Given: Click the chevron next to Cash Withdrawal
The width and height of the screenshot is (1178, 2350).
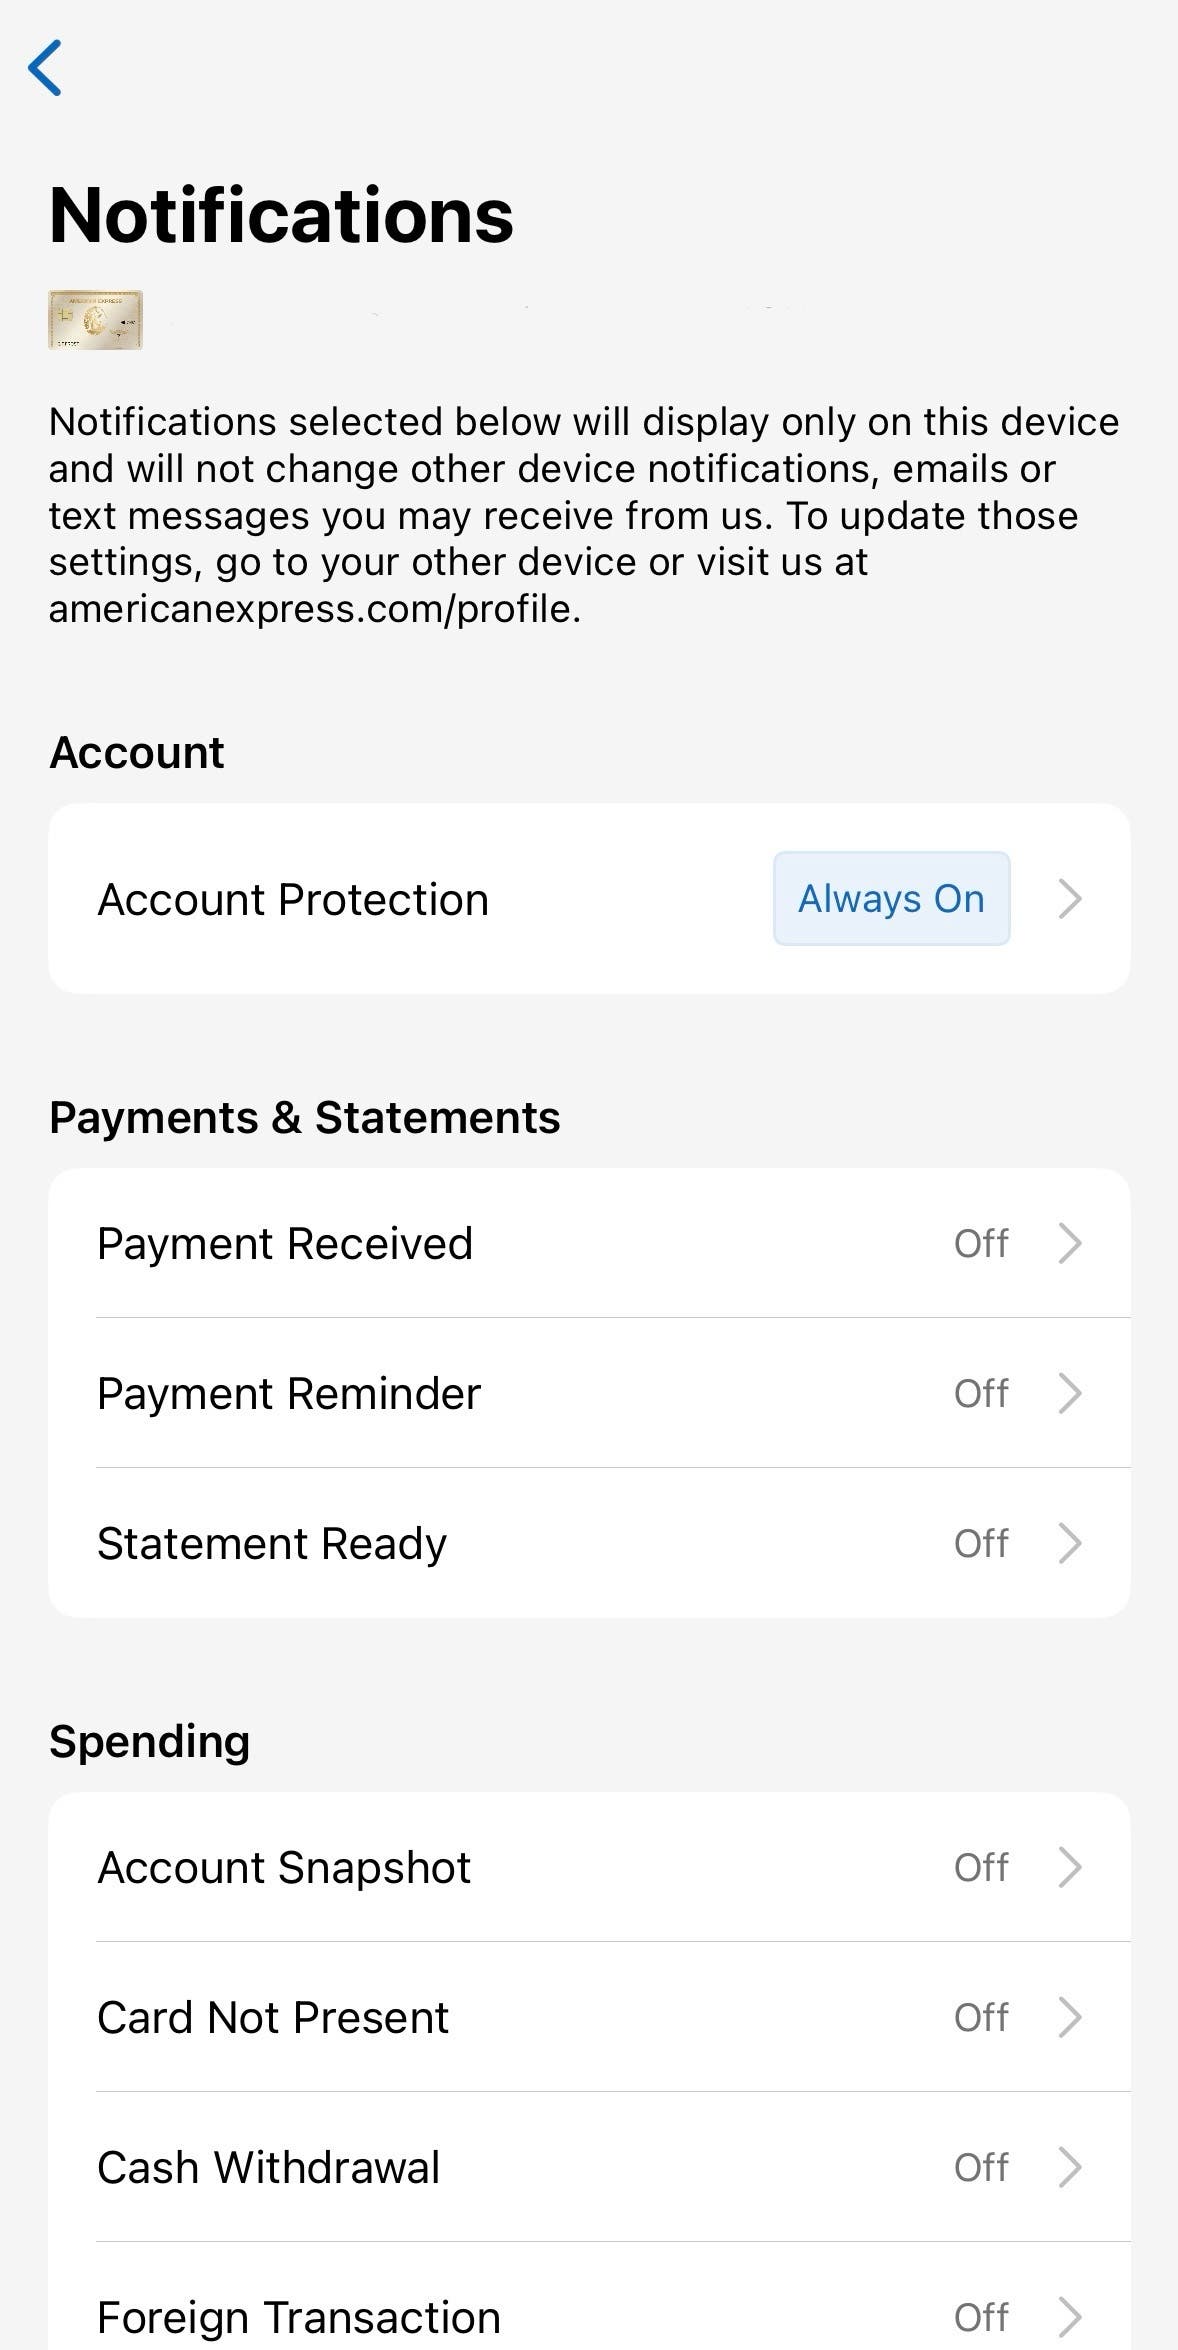Looking at the screenshot, I should (1070, 2168).
